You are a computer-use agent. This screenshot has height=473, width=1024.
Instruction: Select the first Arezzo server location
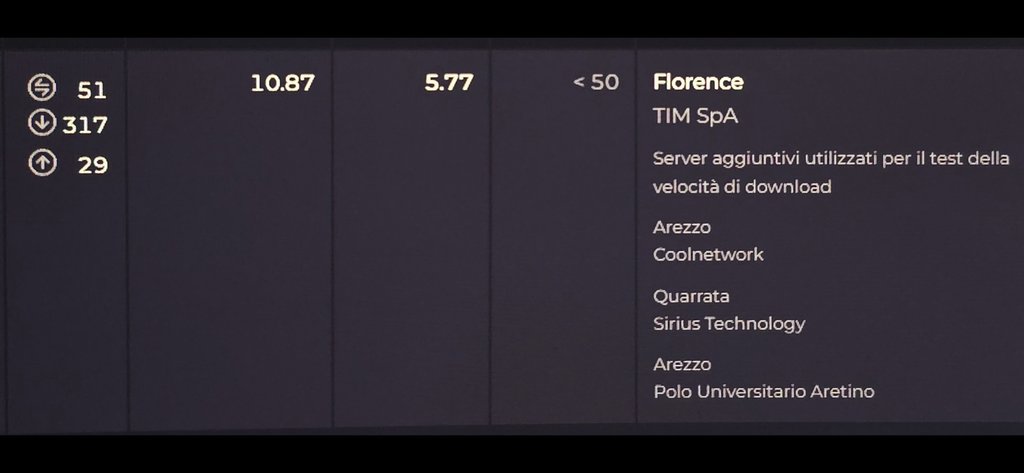[x=682, y=227]
